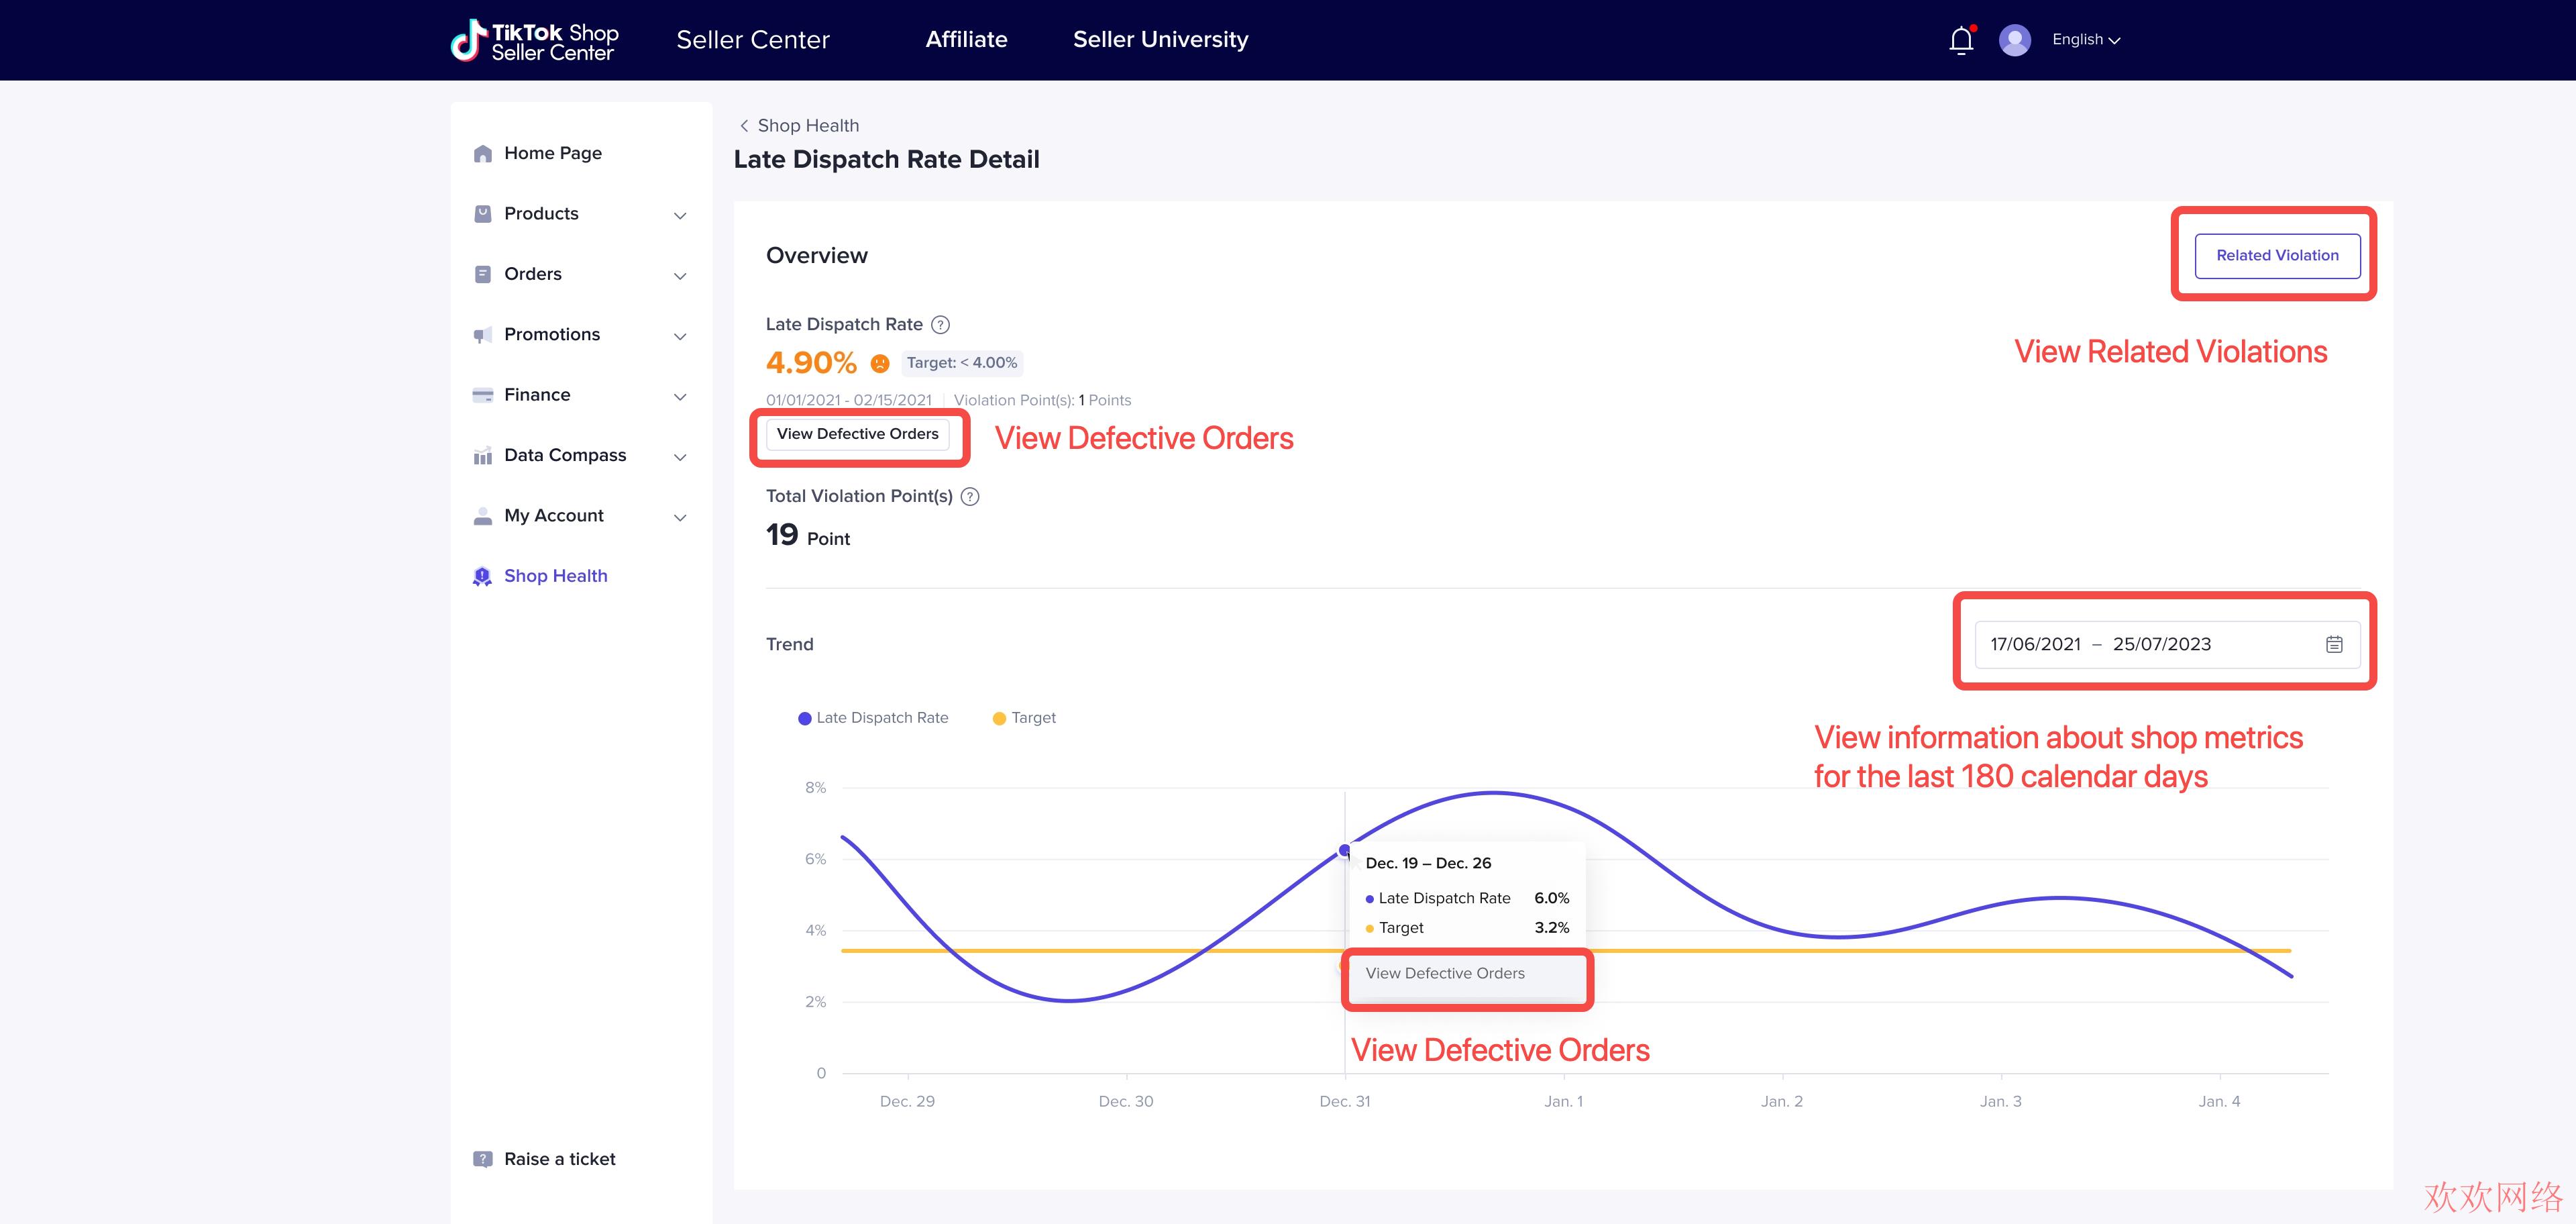Go to Seller Center in top navigation

click(753, 40)
